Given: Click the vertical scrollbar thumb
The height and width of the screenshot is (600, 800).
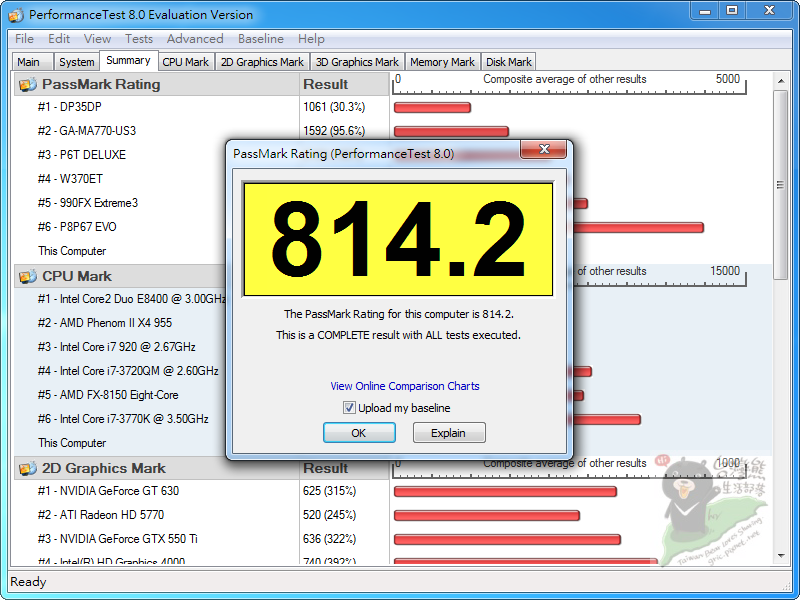Looking at the screenshot, I should (x=781, y=185).
